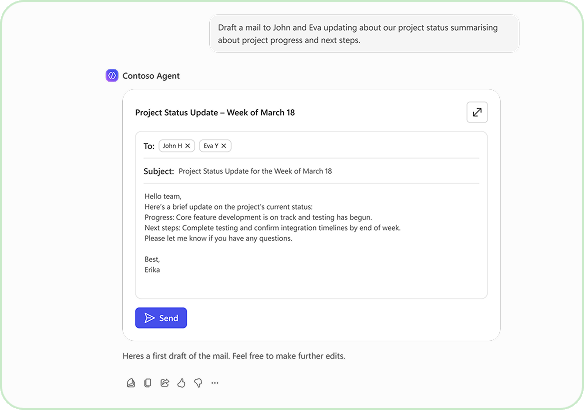Click the 'Please let me know' line

coord(218,238)
